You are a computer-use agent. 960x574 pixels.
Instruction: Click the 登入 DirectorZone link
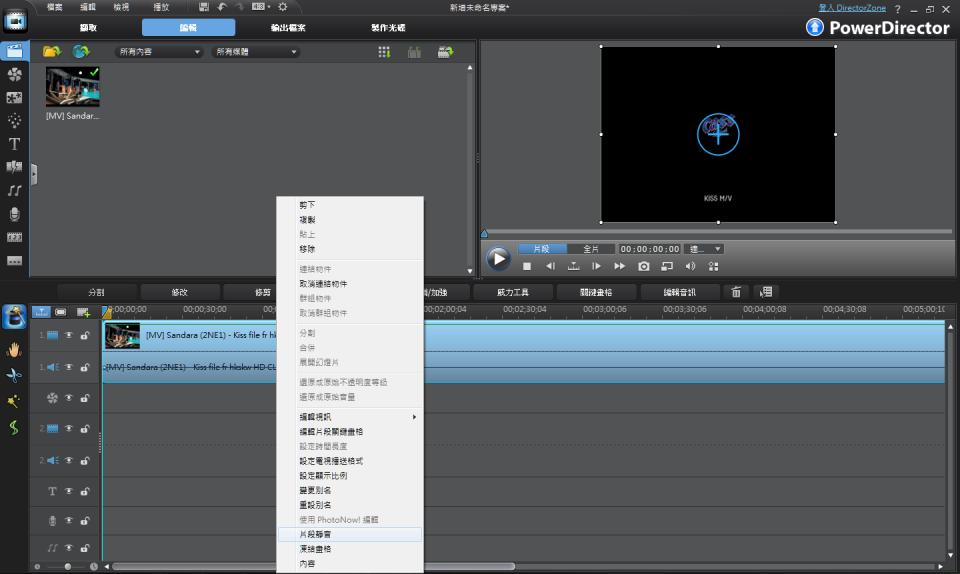click(851, 8)
